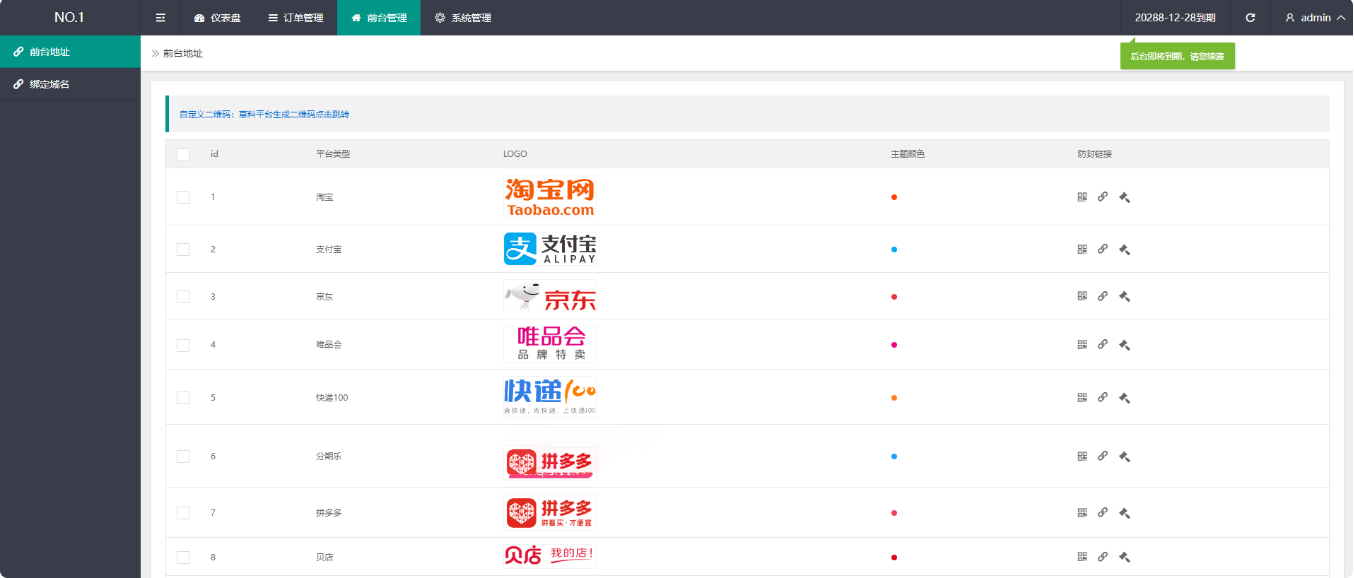
Task: Select the checkbox in the 京东 row
Action: tap(183, 297)
